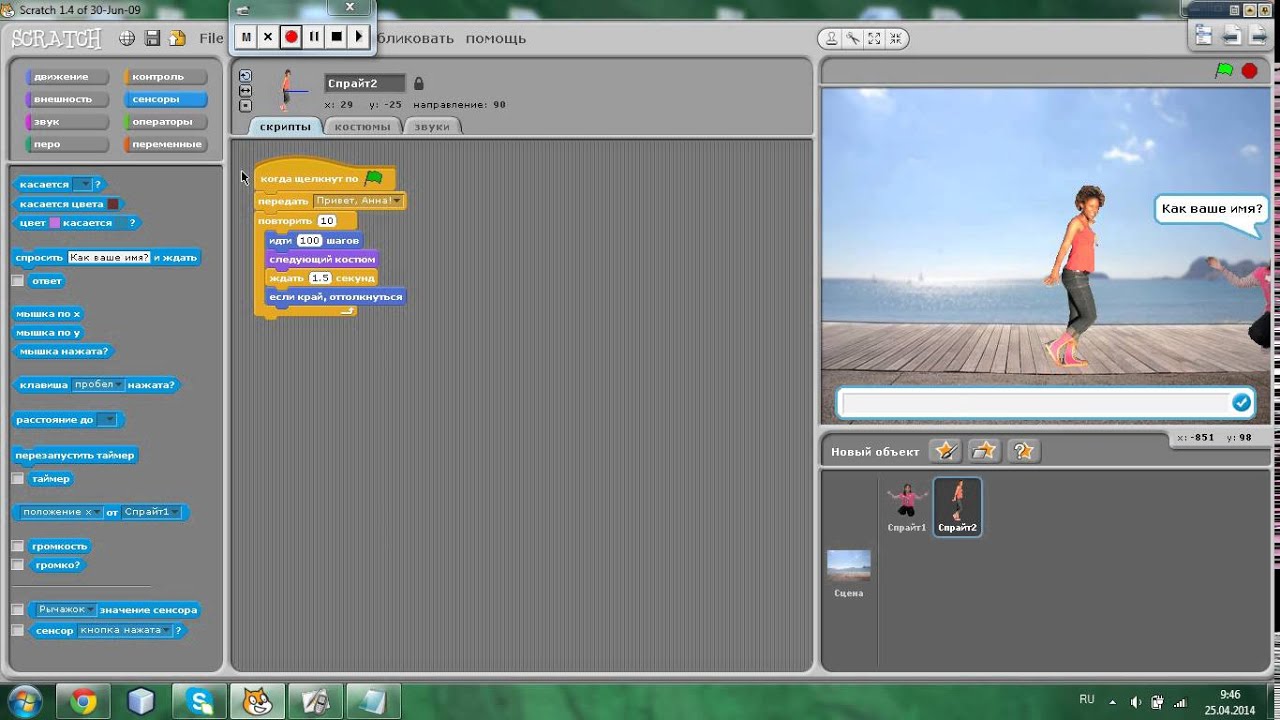Switch to the 'звуки' tab

click(432, 127)
